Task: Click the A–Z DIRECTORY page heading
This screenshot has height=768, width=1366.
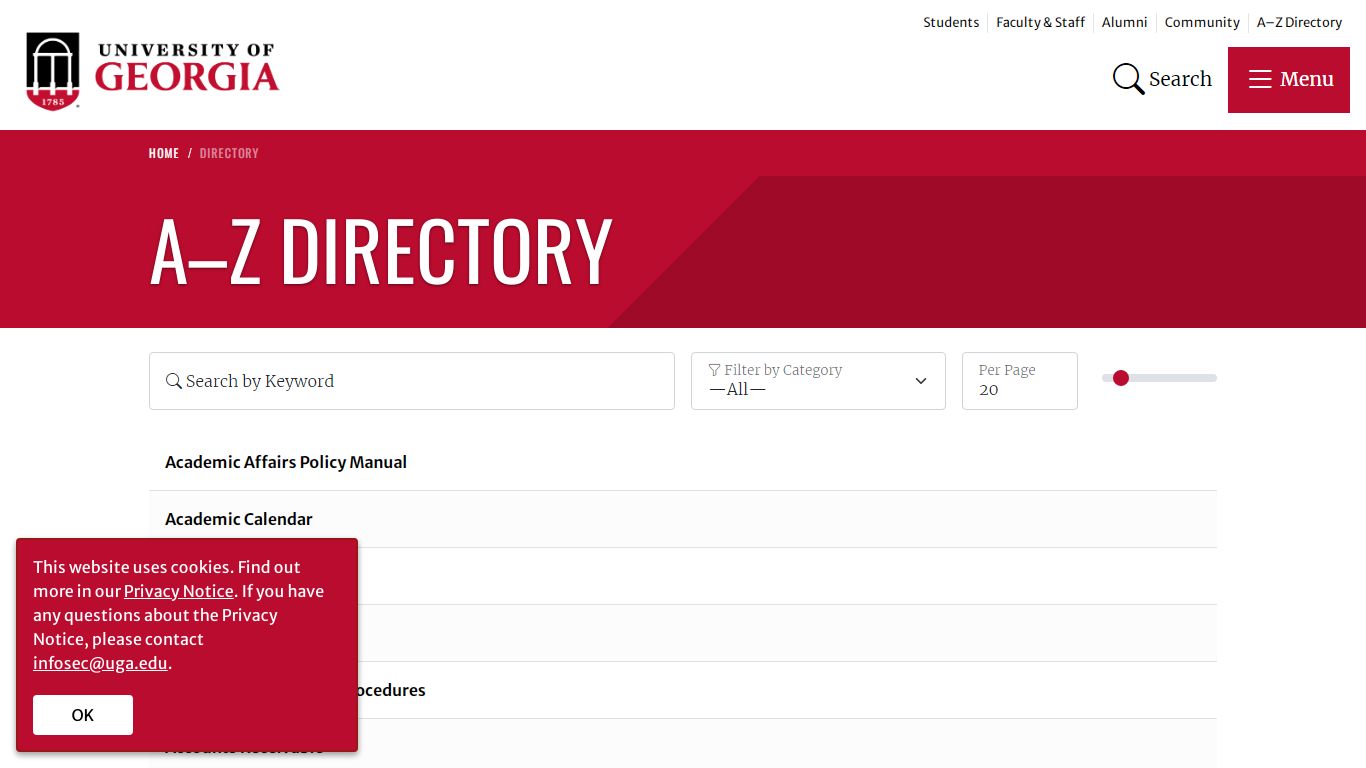Action: pyautogui.click(x=381, y=251)
